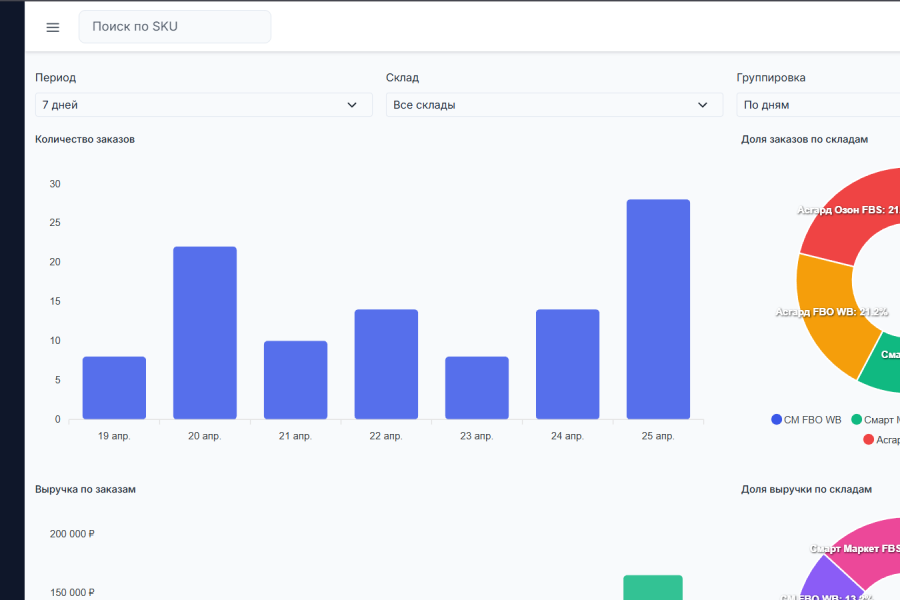Select the 19 апр. orders bar
This screenshot has width=900, height=600.
[x=114, y=388]
